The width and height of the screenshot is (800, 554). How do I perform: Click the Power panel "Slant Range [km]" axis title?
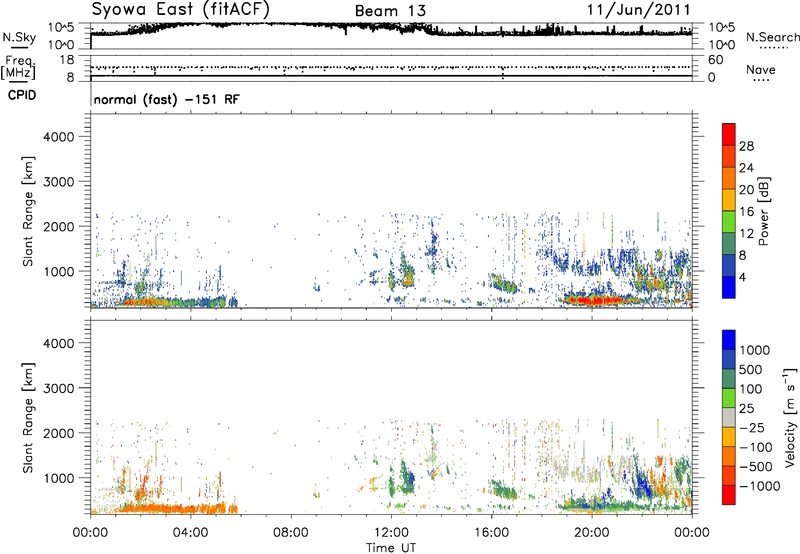coord(28,211)
